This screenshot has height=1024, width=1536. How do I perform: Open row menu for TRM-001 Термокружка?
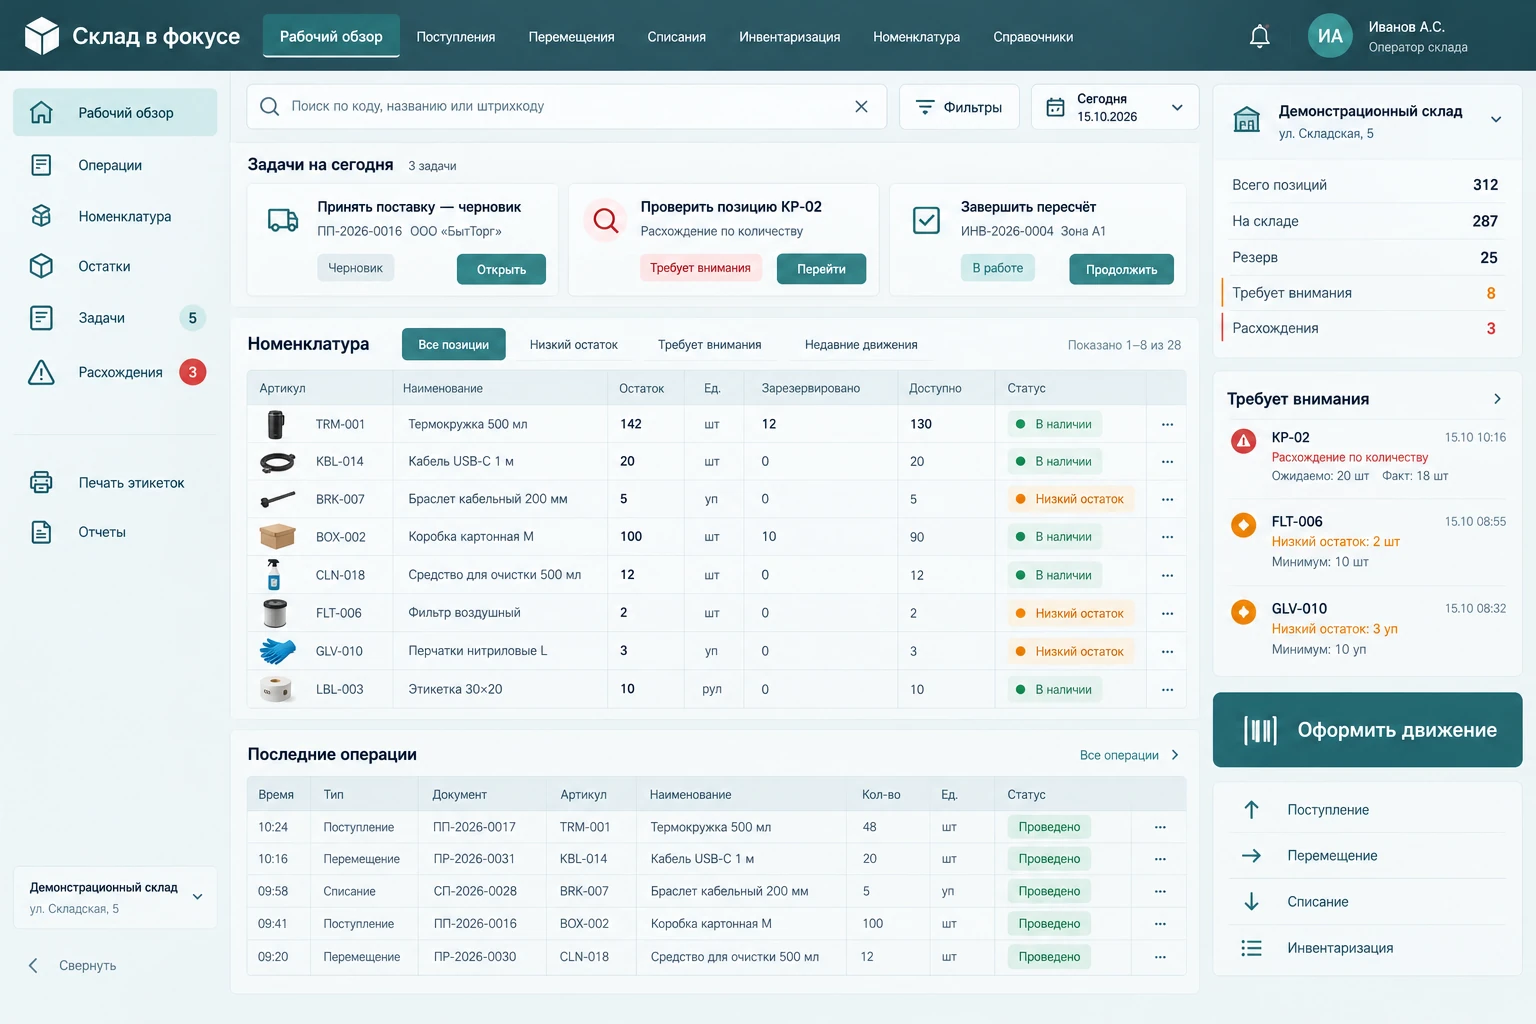[x=1167, y=425]
